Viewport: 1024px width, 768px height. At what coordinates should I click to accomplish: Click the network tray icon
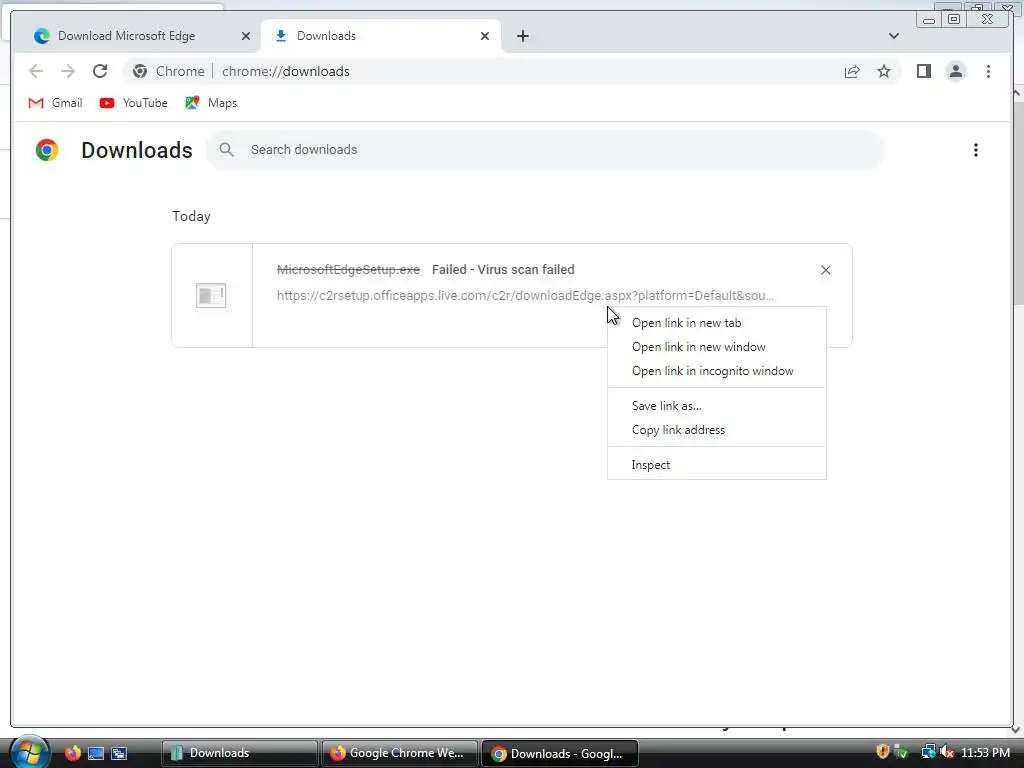tap(928, 752)
